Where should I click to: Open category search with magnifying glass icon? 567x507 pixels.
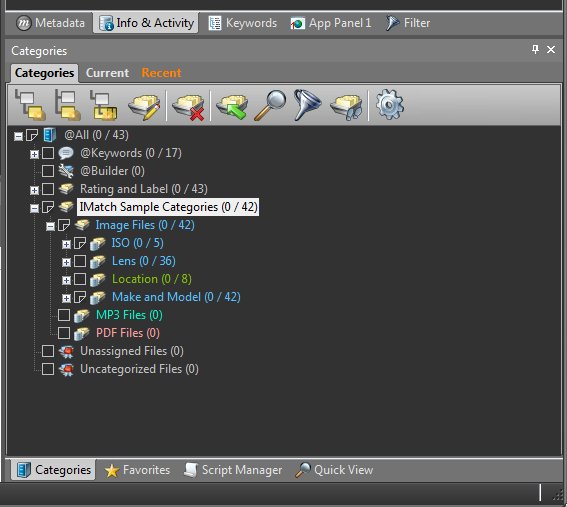point(270,106)
